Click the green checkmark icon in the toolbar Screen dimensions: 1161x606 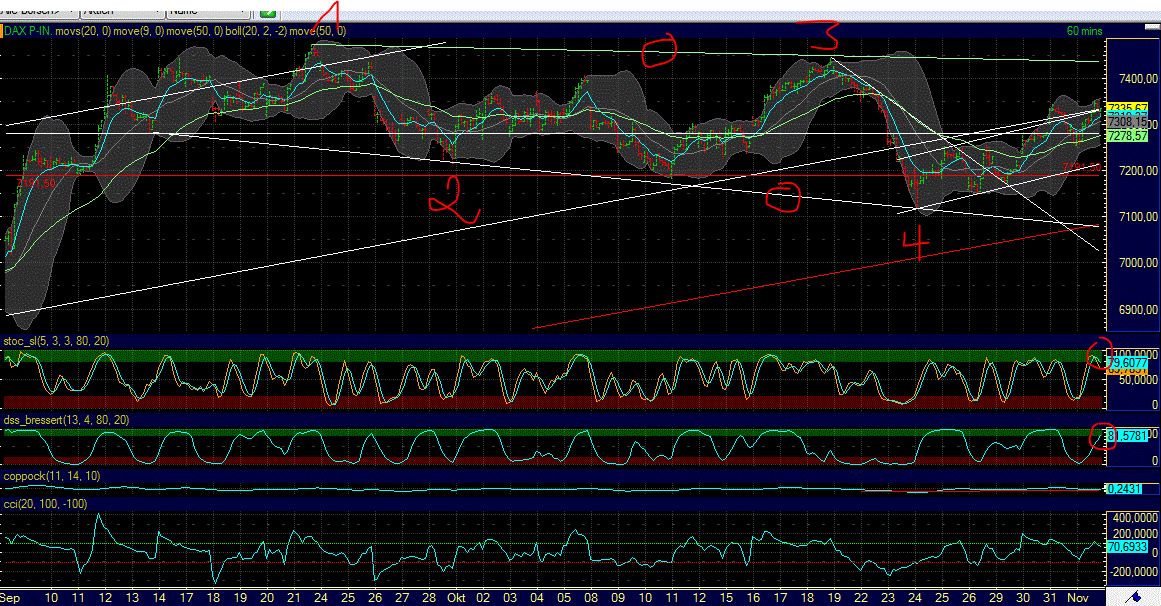(267, 11)
